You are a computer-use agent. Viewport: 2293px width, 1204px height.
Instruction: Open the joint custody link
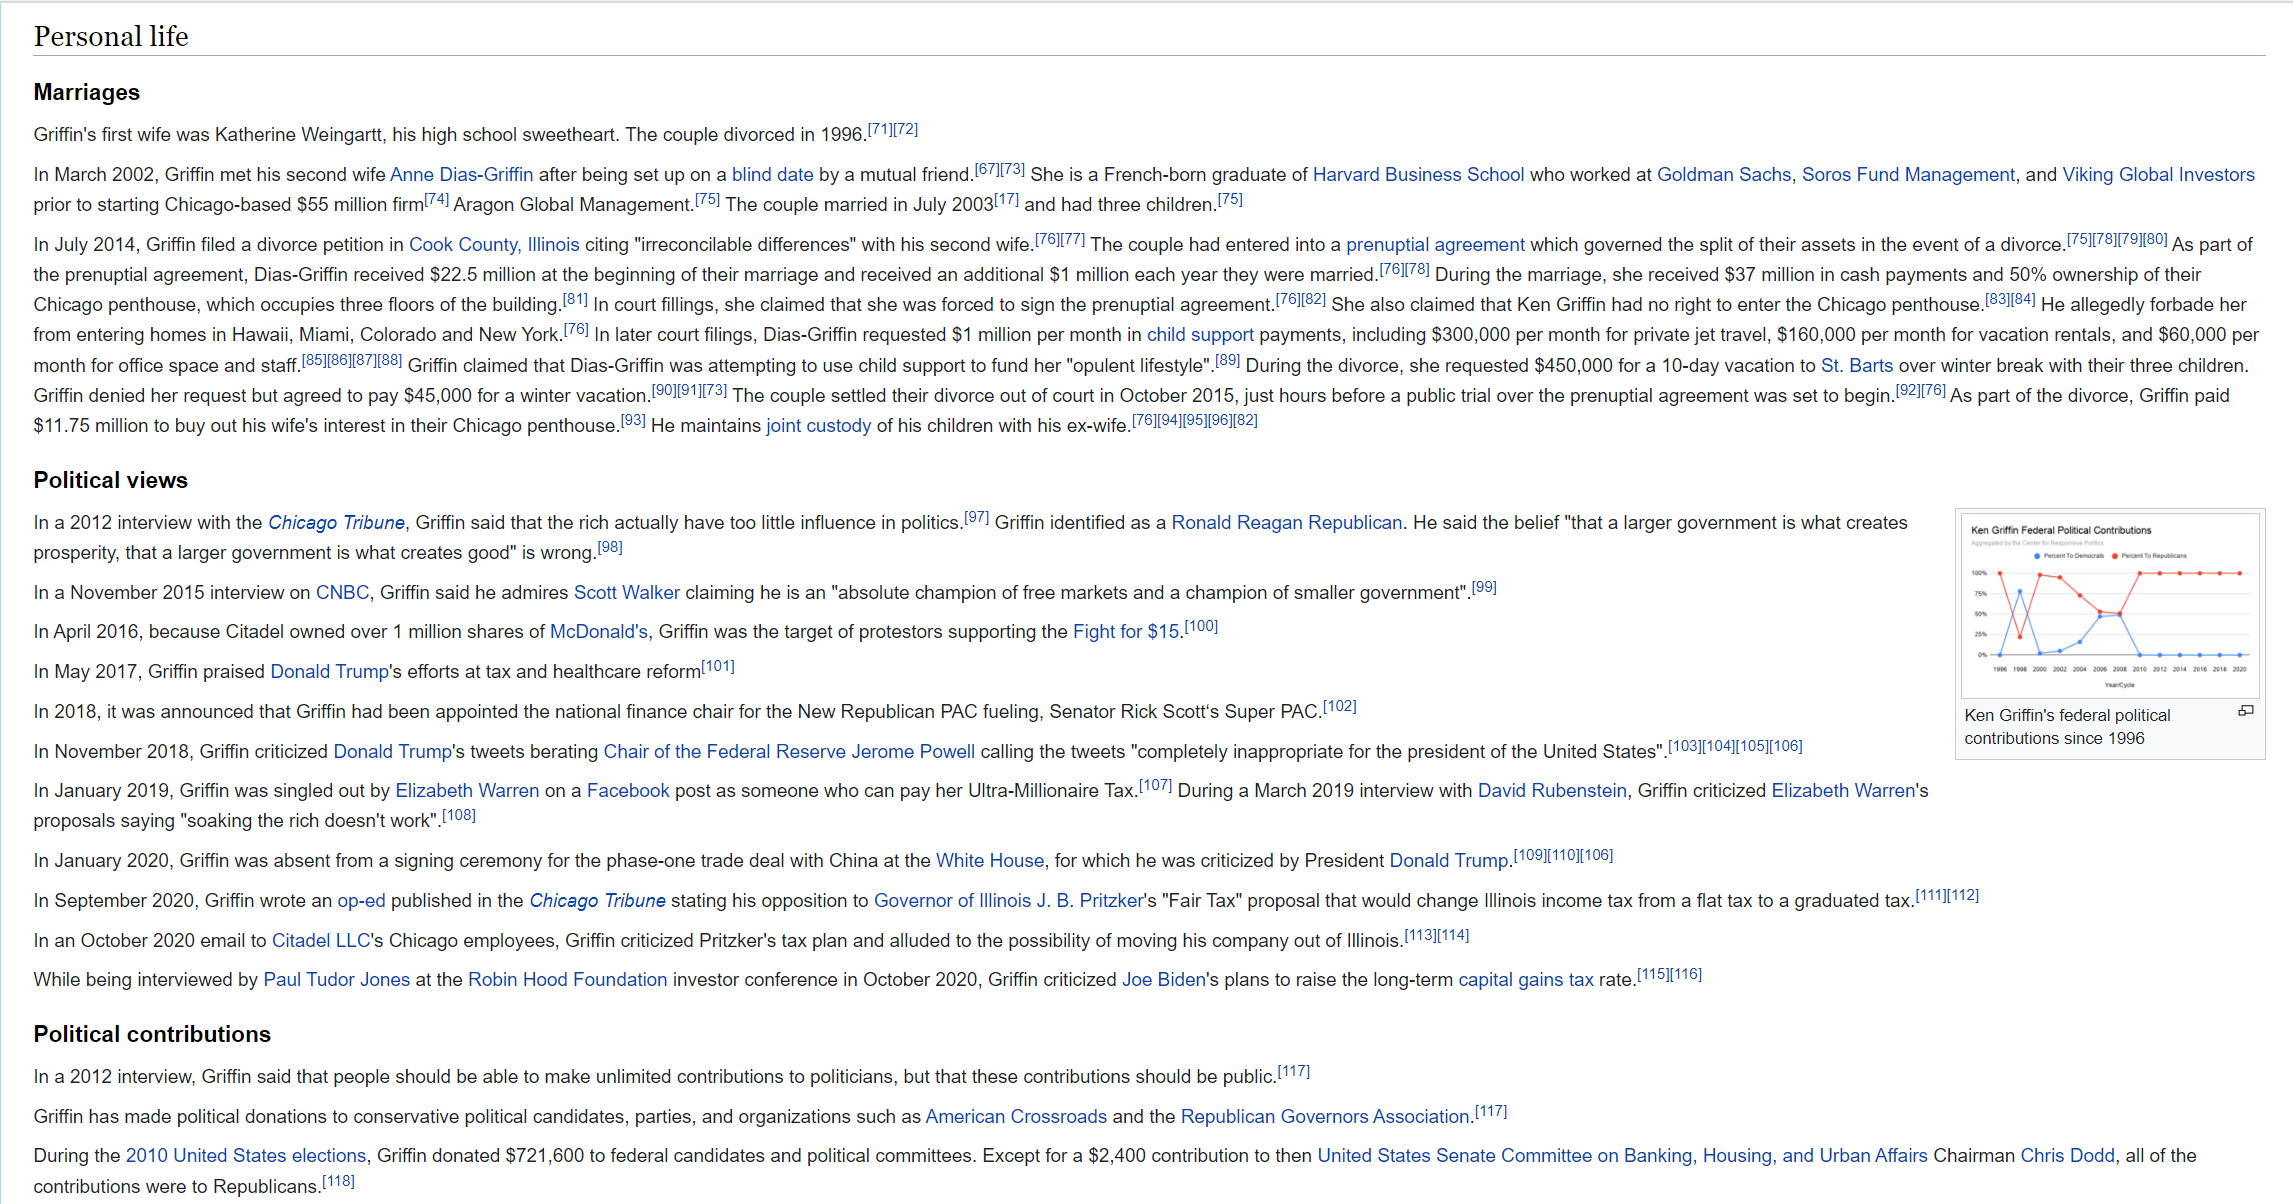(x=818, y=425)
